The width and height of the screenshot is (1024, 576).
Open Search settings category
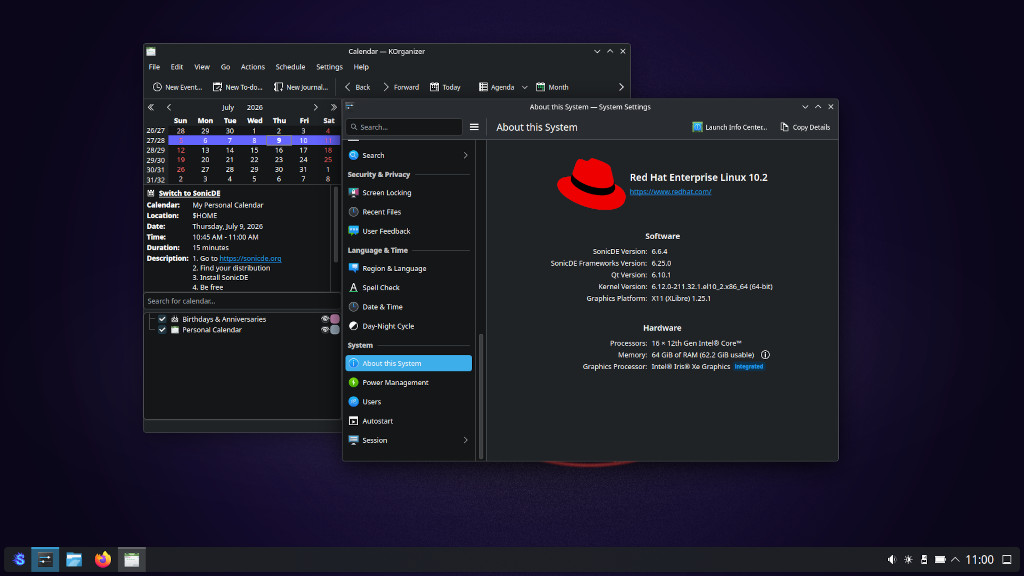408,155
